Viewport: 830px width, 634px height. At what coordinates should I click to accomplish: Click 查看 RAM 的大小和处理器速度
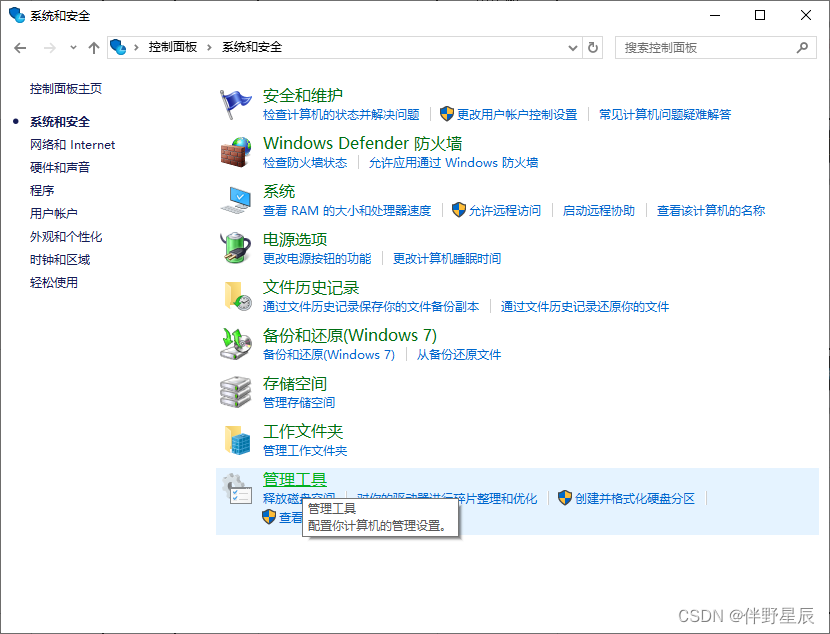[x=347, y=211]
